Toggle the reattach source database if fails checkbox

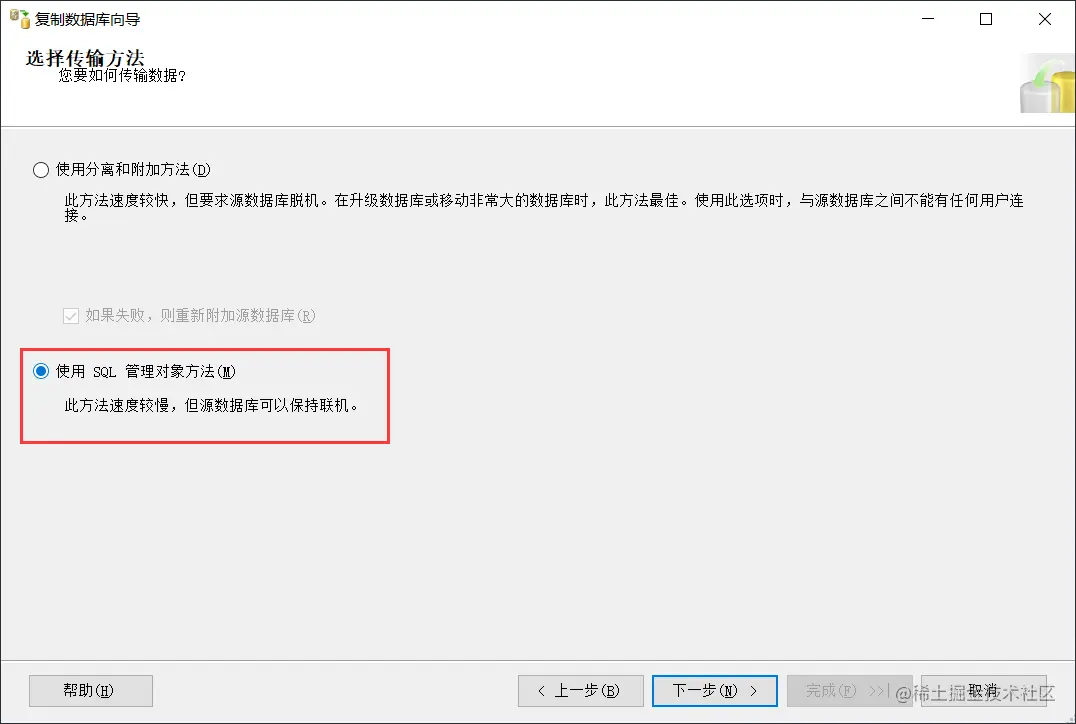click(71, 316)
